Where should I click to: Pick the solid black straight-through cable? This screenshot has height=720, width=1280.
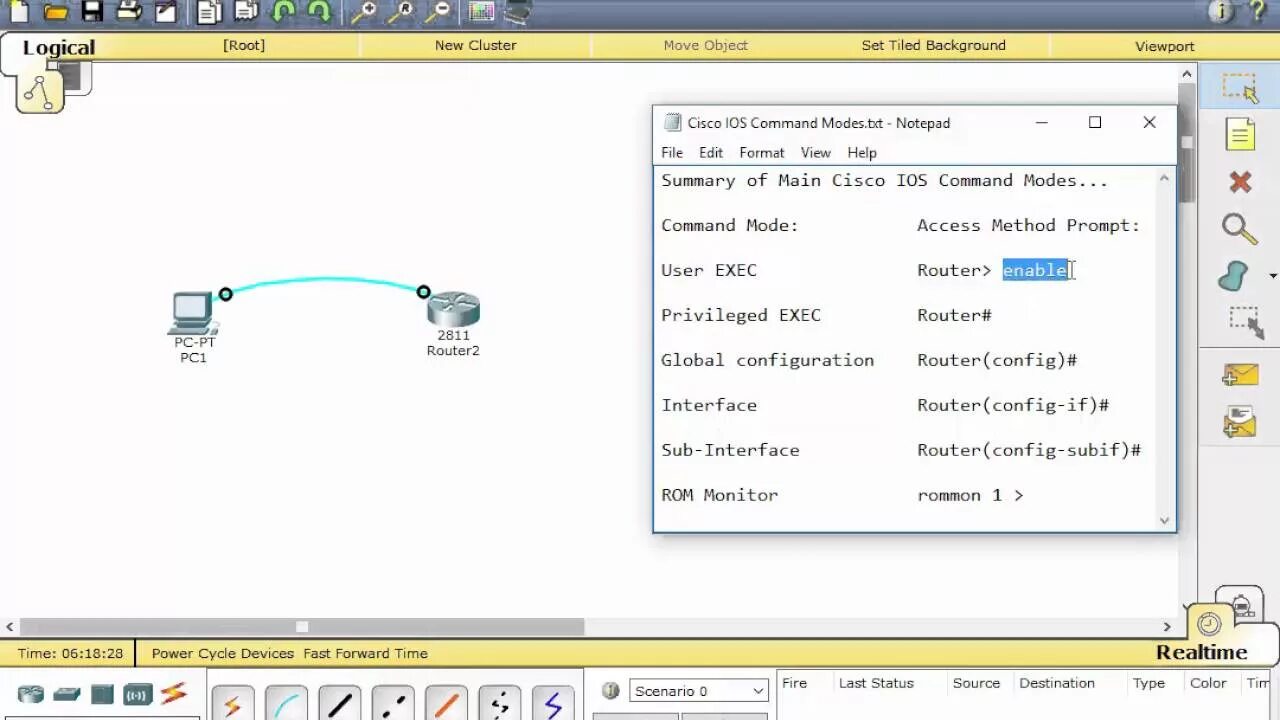[339, 703]
